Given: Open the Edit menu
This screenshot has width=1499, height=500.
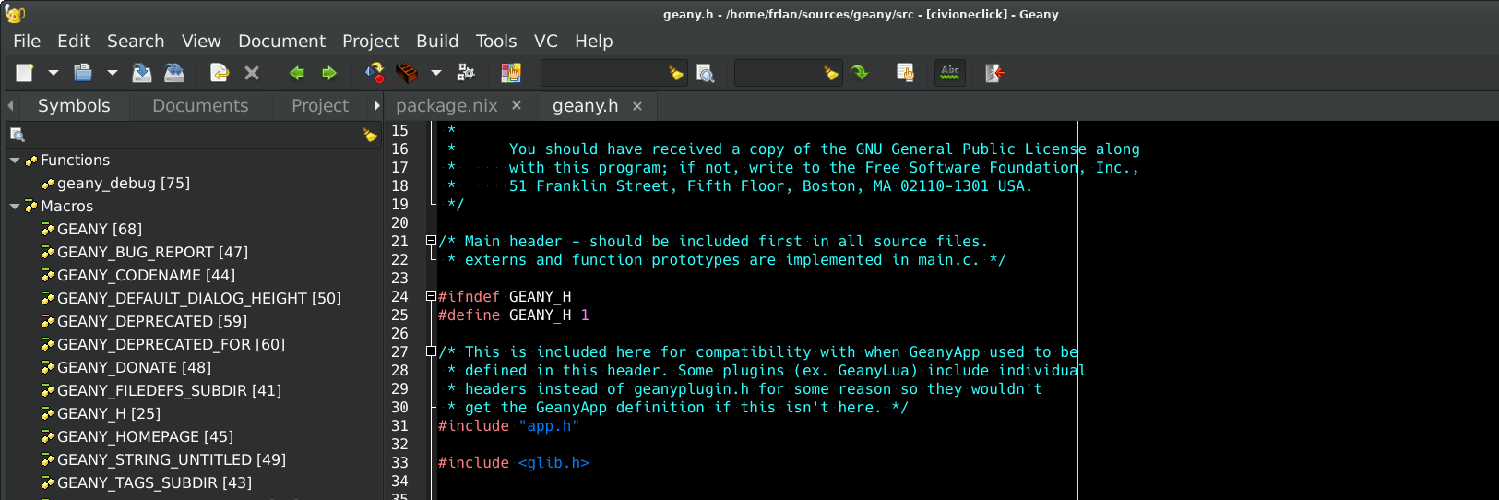Looking at the screenshot, I should (73, 41).
